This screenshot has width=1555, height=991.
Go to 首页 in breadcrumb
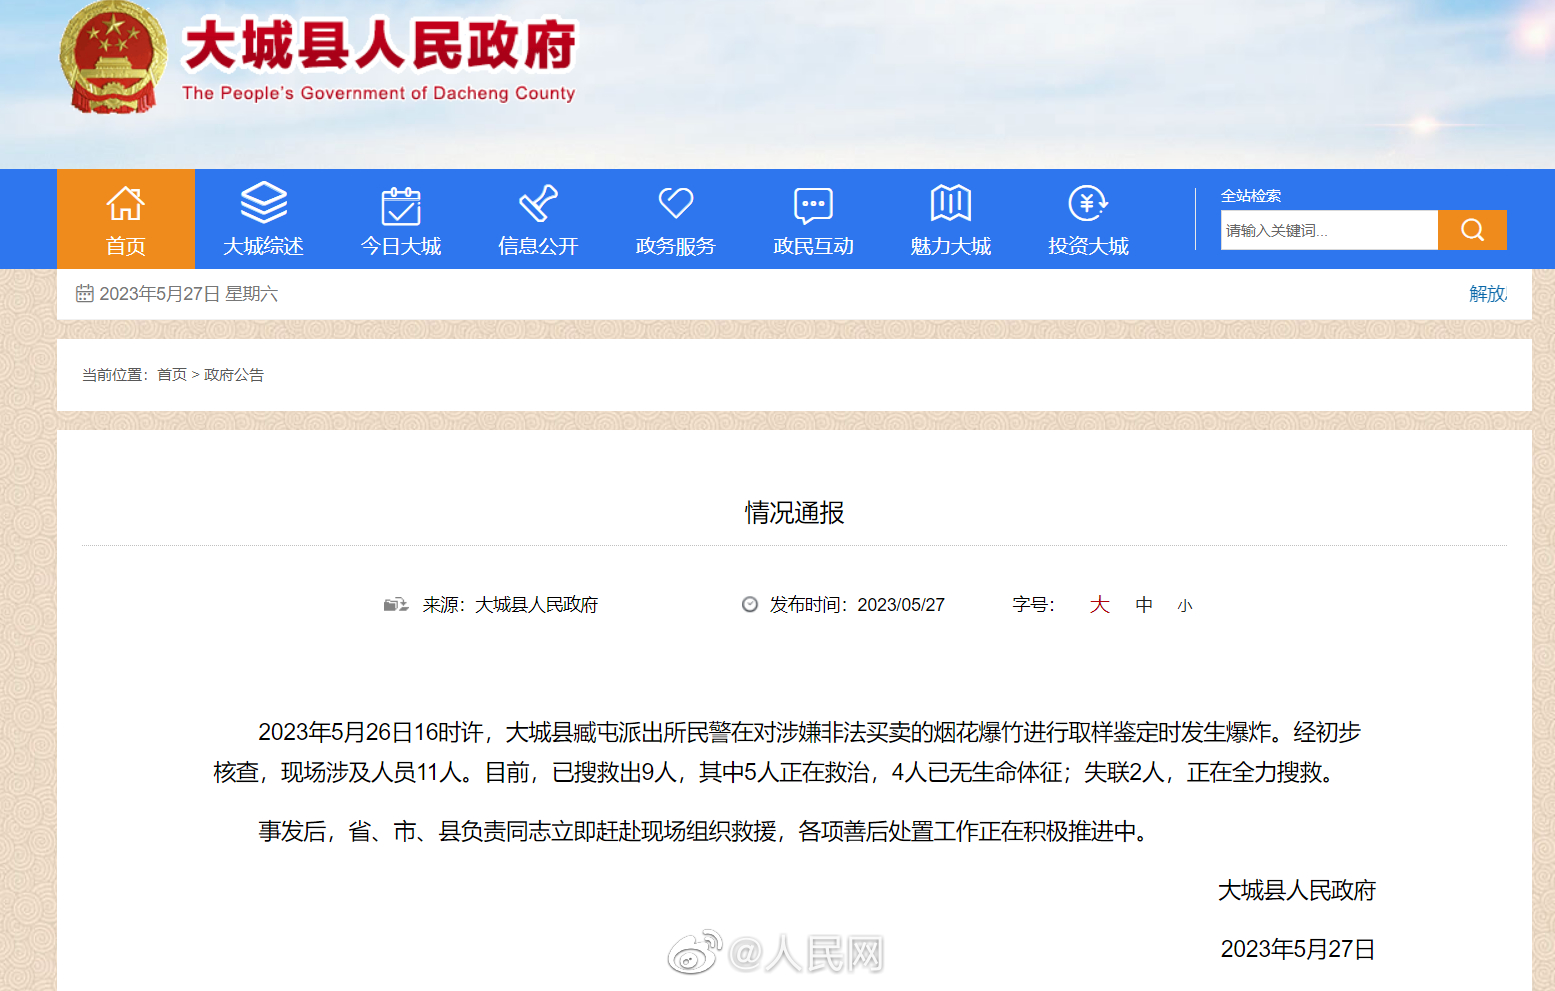172,375
